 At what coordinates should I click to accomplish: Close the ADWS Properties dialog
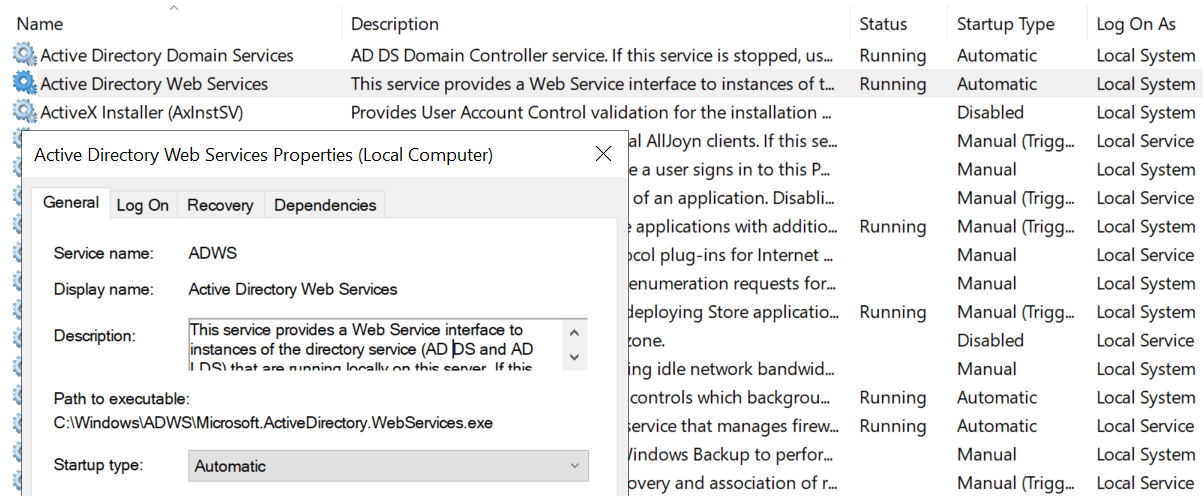point(603,155)
